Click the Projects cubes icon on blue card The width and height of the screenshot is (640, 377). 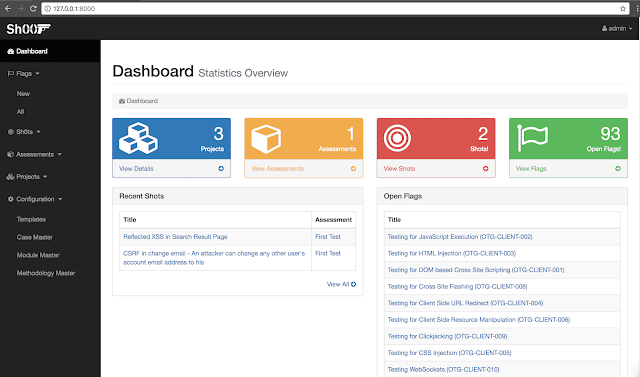click(138, 138)
